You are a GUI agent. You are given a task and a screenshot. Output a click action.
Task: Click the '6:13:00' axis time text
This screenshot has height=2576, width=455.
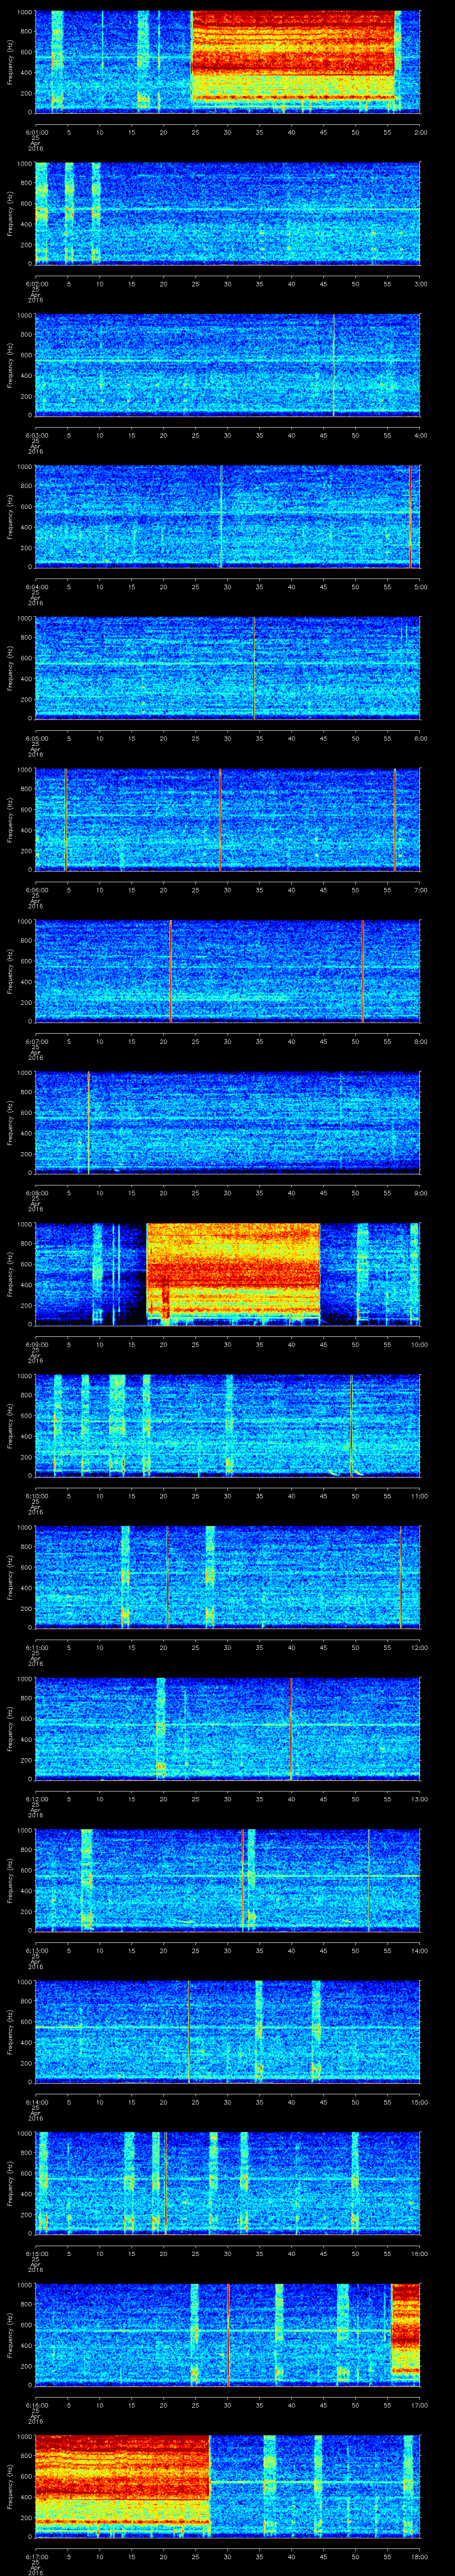[36, 1951]
